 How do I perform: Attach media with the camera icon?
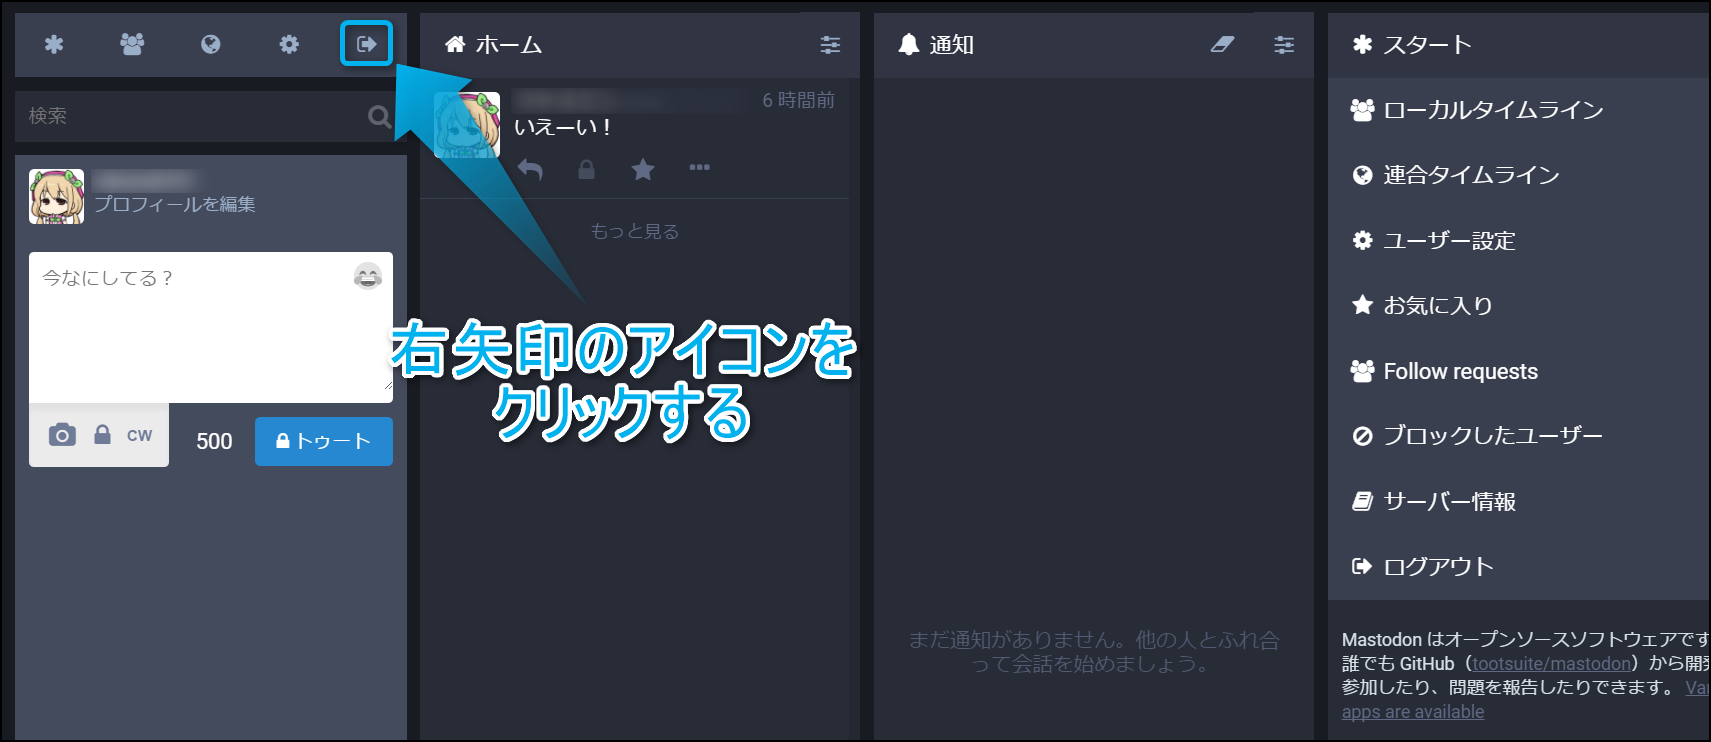click(x=62, y=435)
